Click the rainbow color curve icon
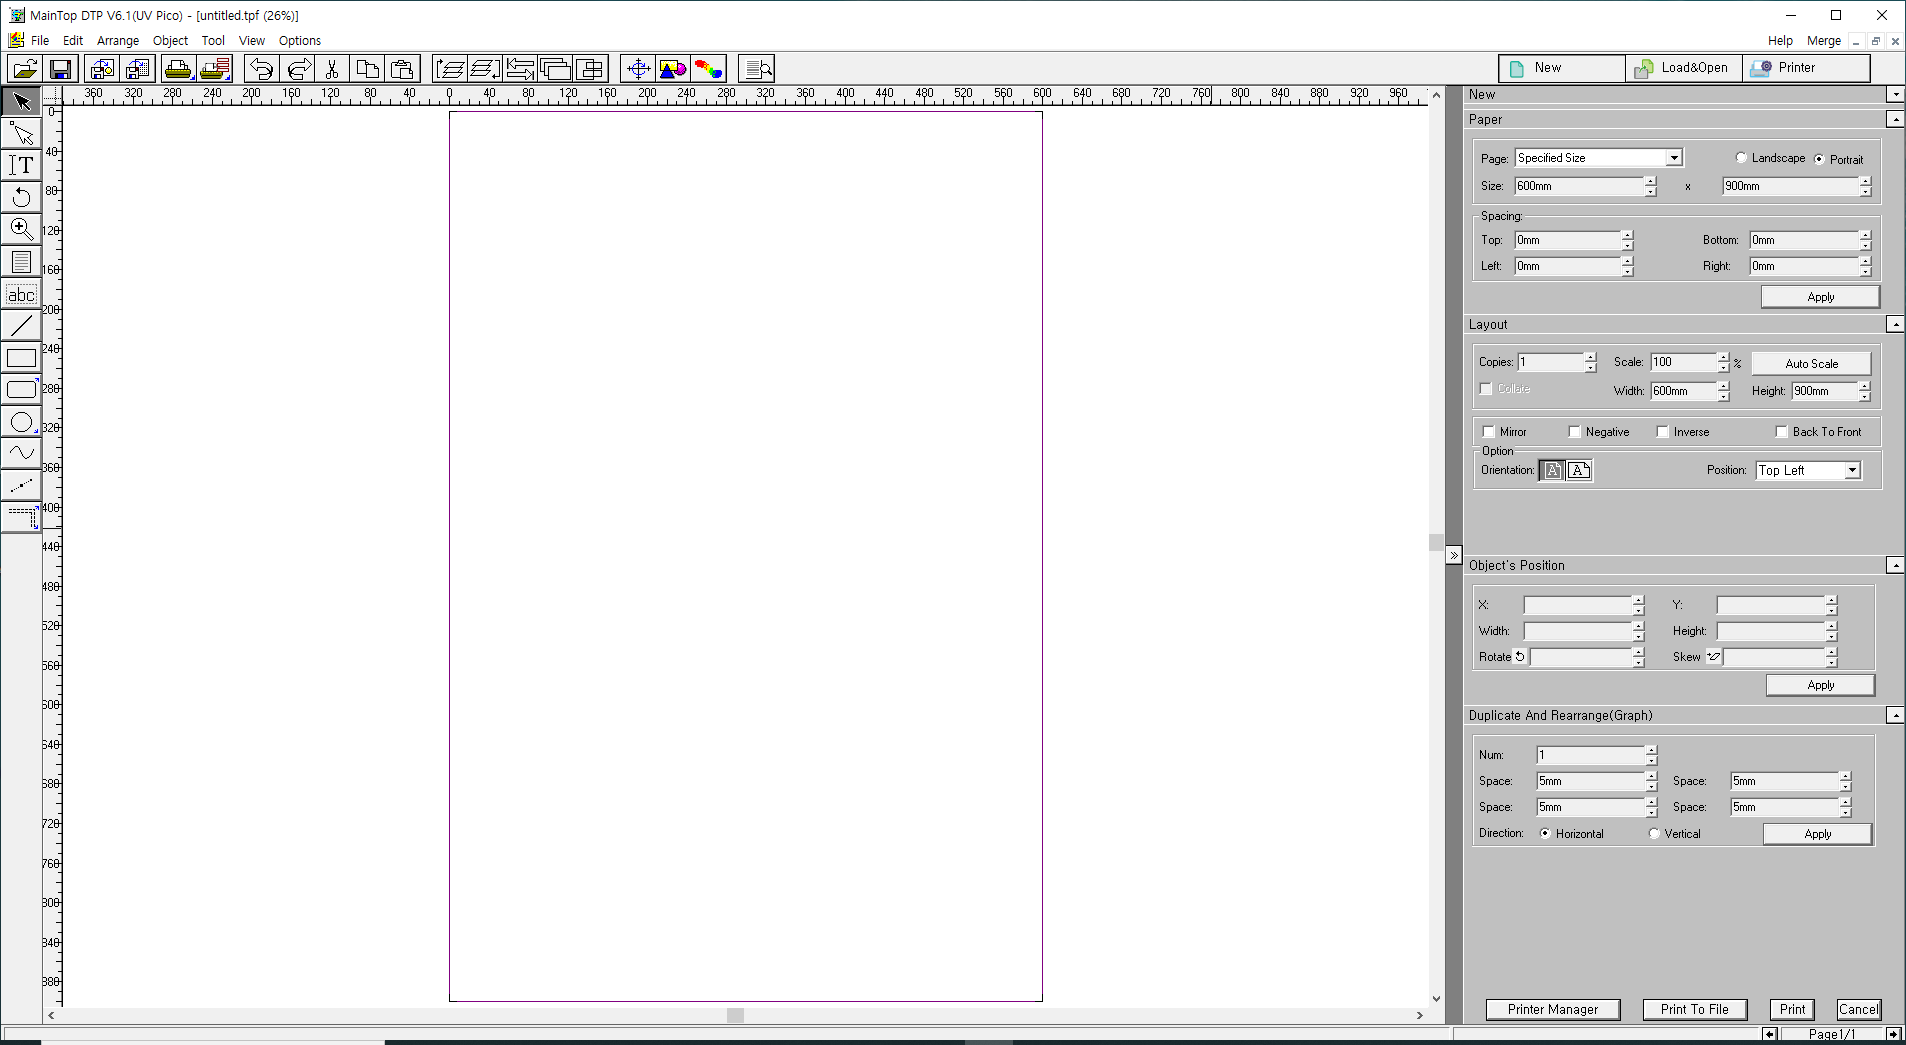Screen dimensions: 1906x1045 [x=709, y=69]
